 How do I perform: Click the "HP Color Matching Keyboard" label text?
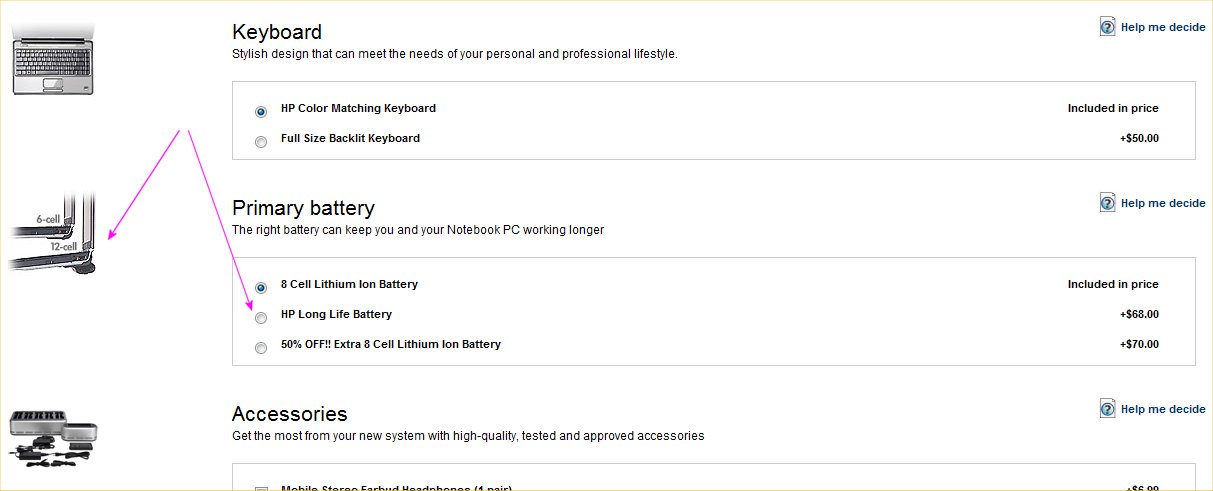click(x=358, y=108)
